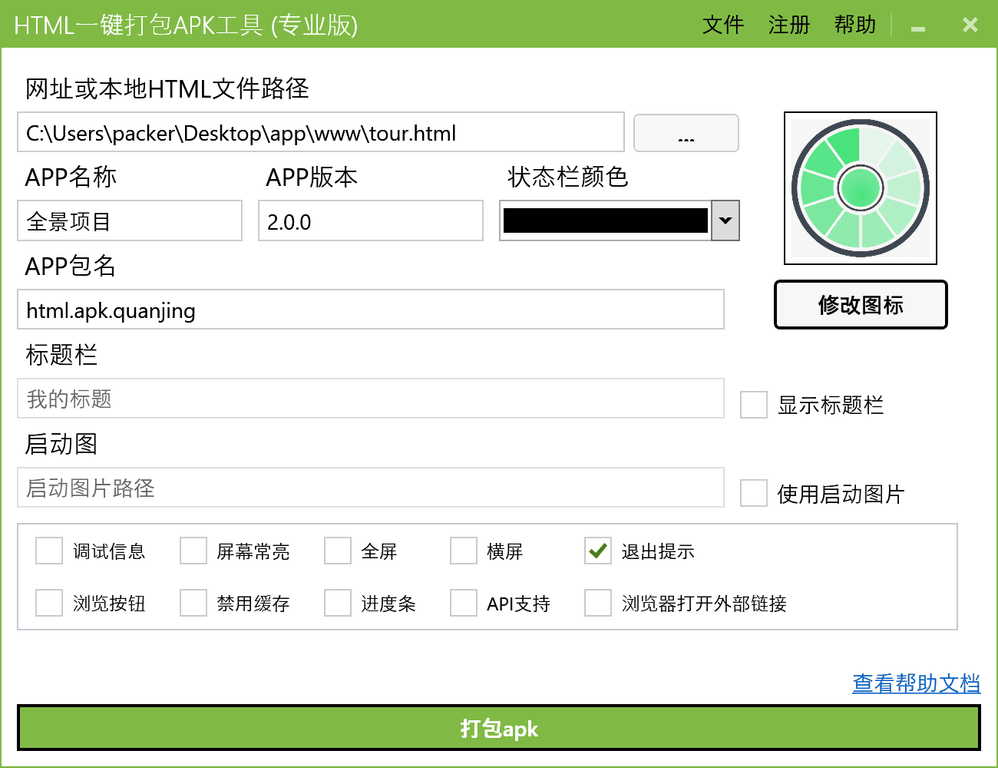Expand the 状态栏颜色 color dropdown
This screenshot has height=768, width=998.
pos(725,220)
